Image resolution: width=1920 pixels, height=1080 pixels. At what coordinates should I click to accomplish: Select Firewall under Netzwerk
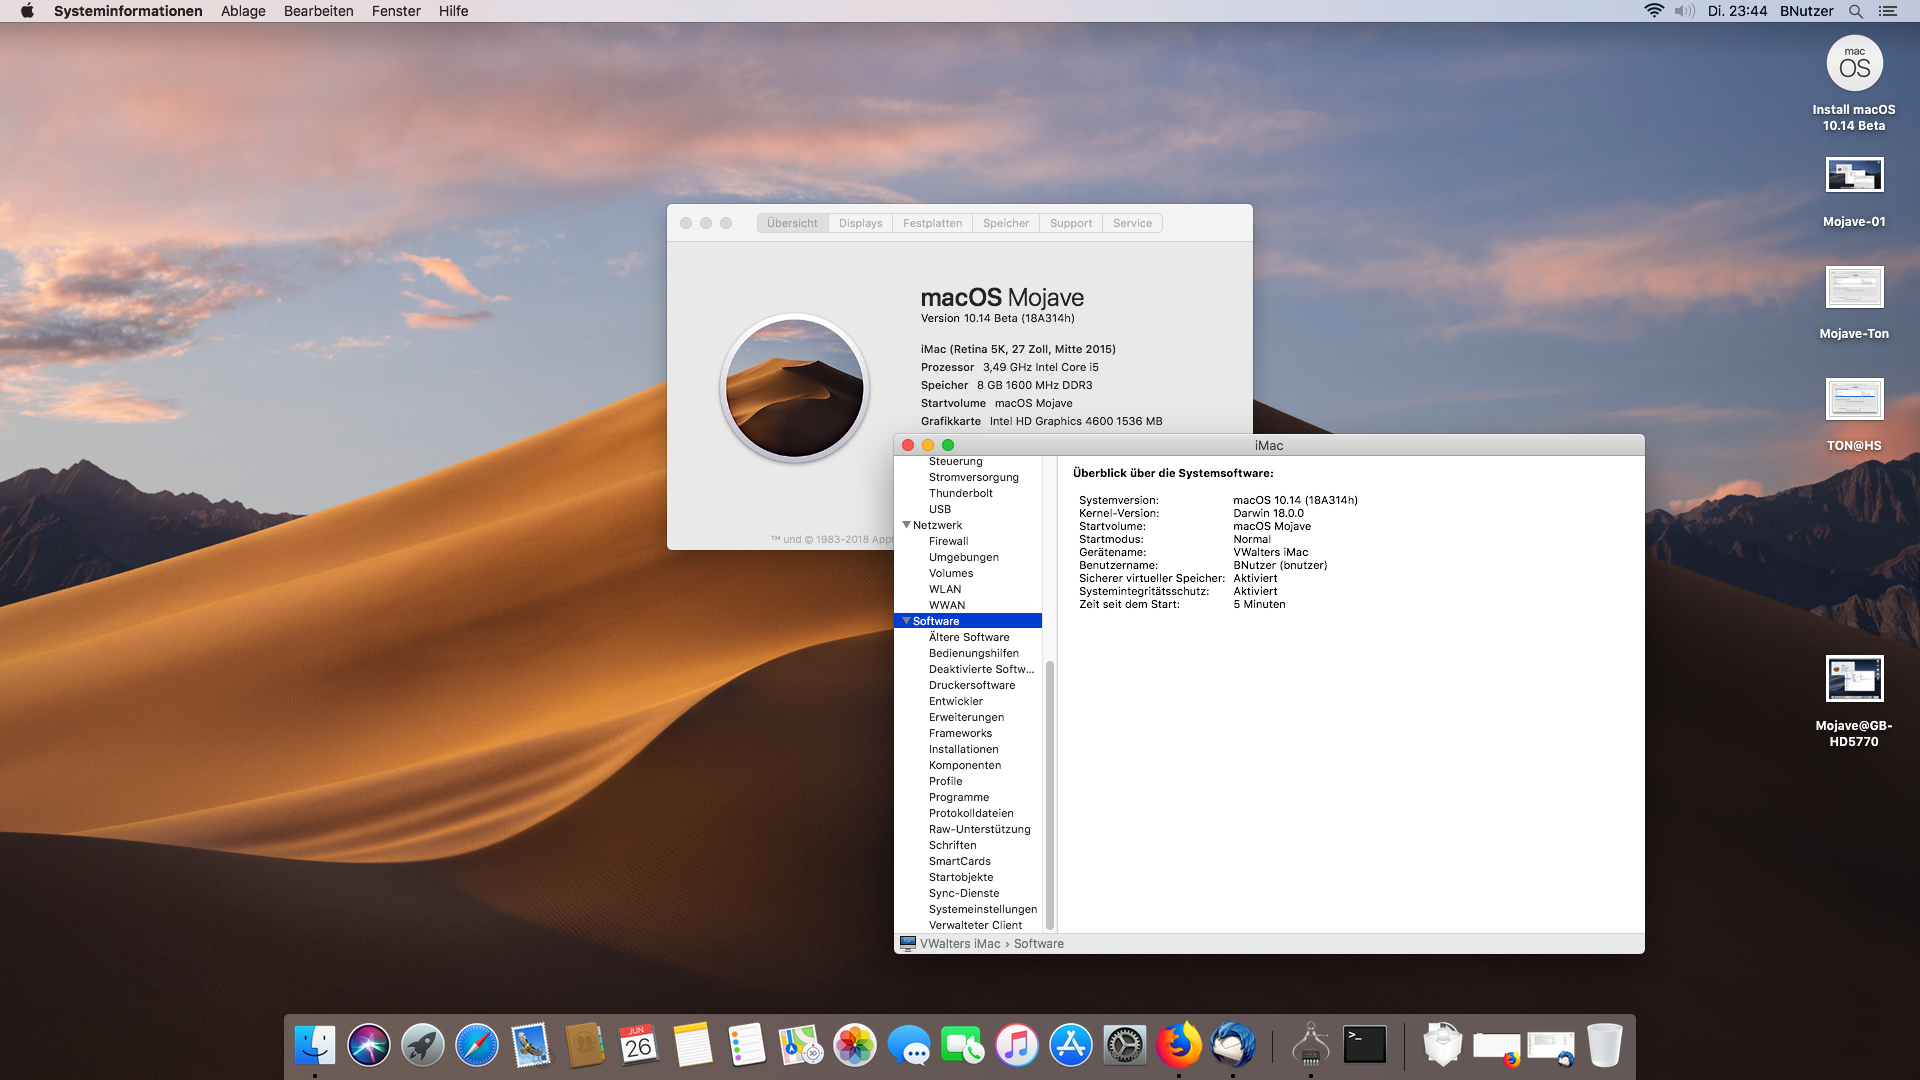[x=948, y=541]
